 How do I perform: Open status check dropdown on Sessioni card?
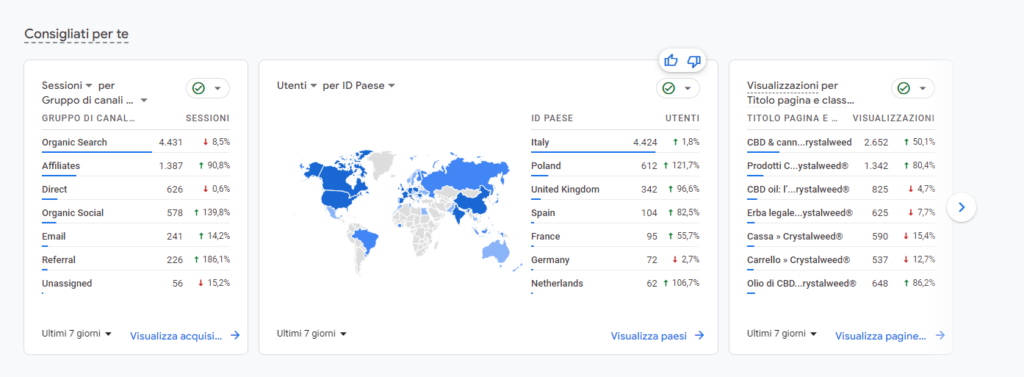click(x=208, y=88)
